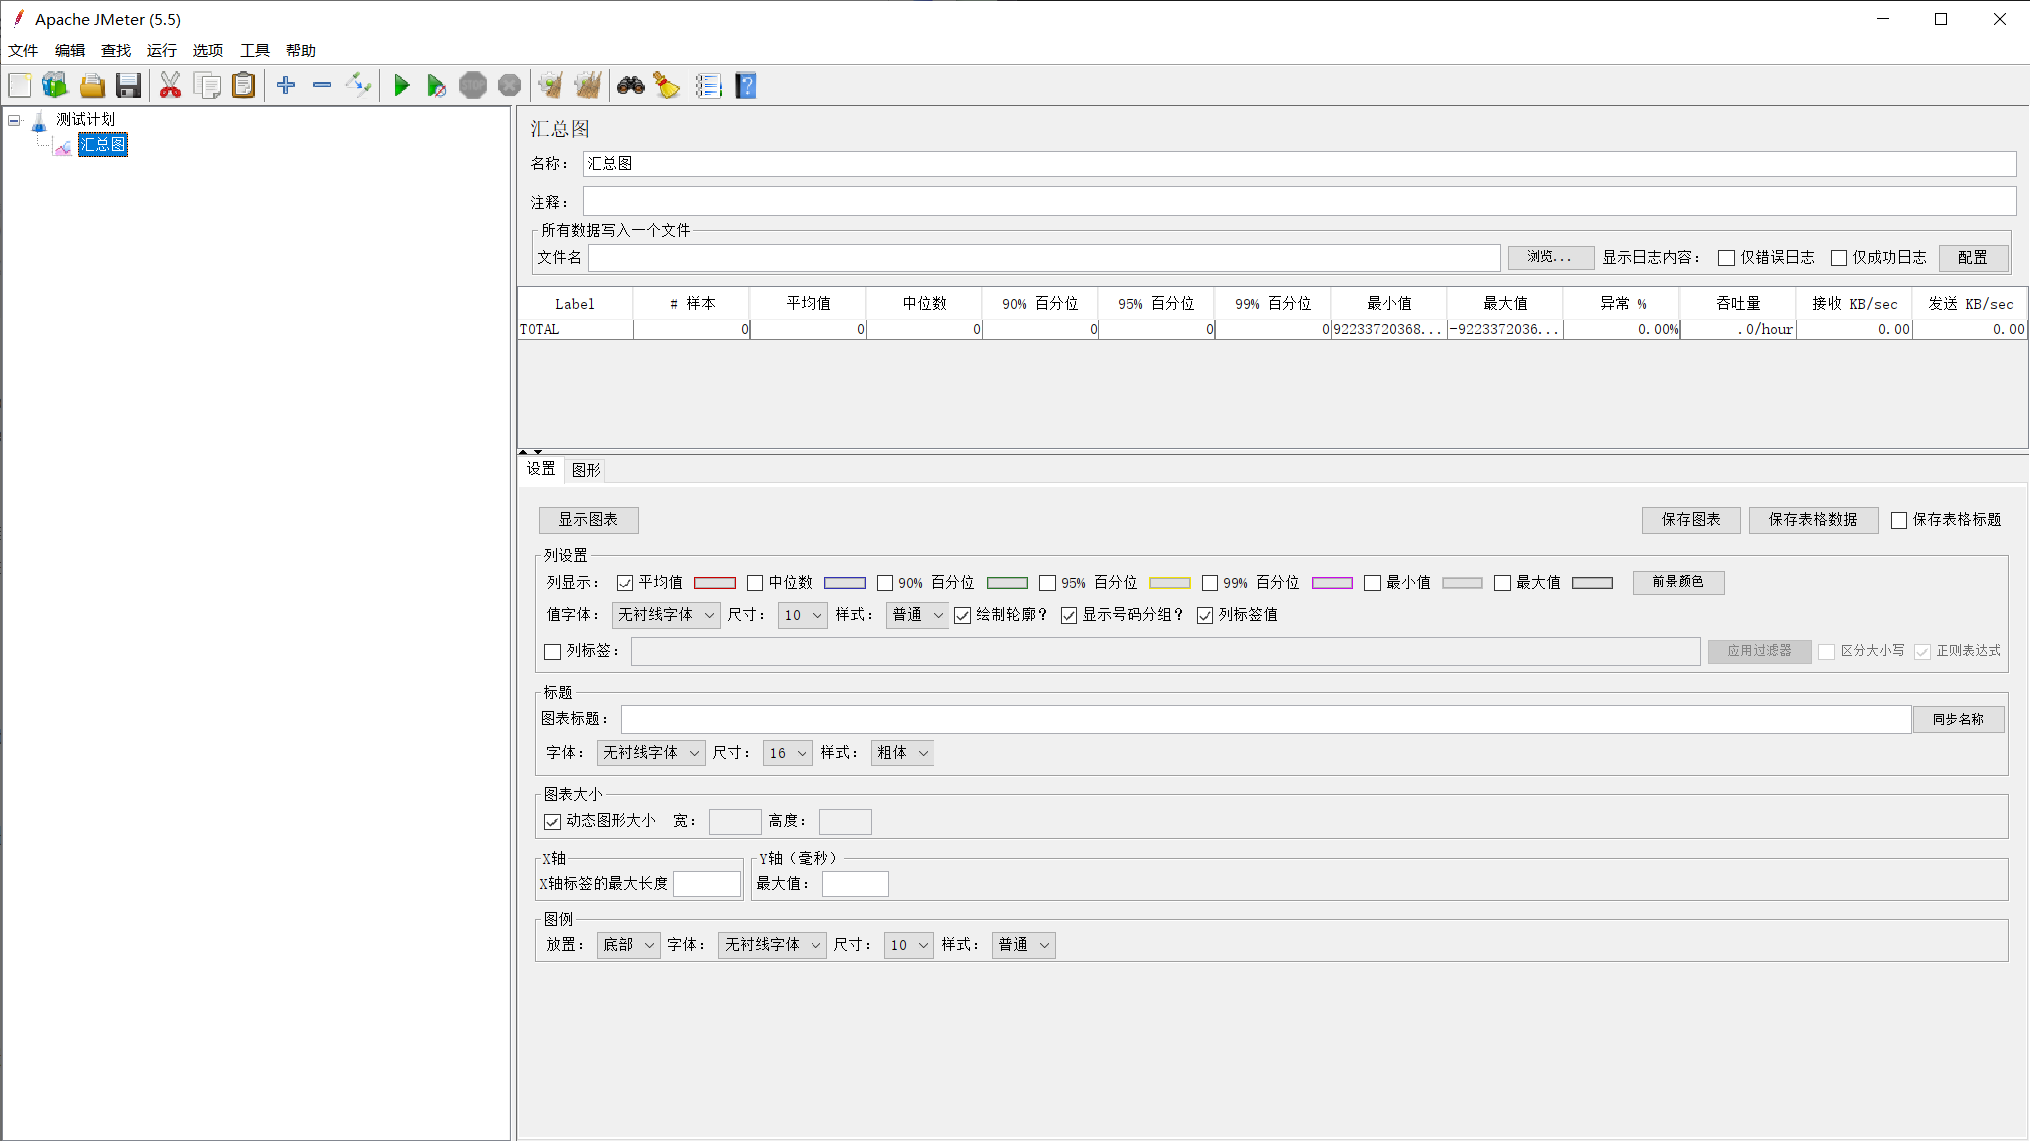The width and height of the screenshot is (2030, 1141).
Task: Click the red 平均值 color swatch
Action: coord(714,583)
